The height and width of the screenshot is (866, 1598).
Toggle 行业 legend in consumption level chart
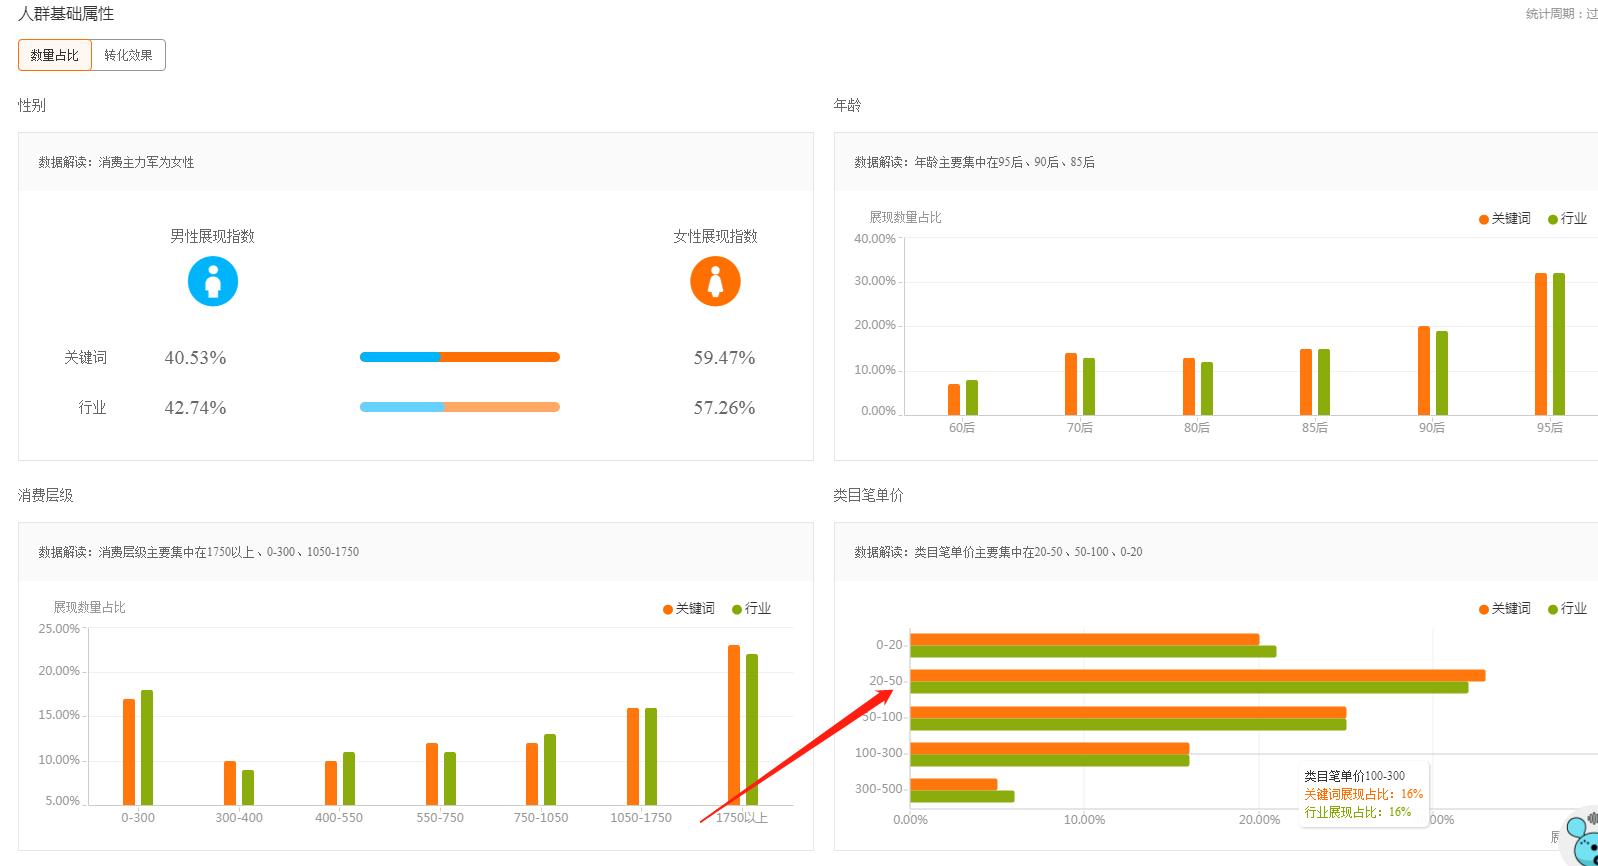751,608
